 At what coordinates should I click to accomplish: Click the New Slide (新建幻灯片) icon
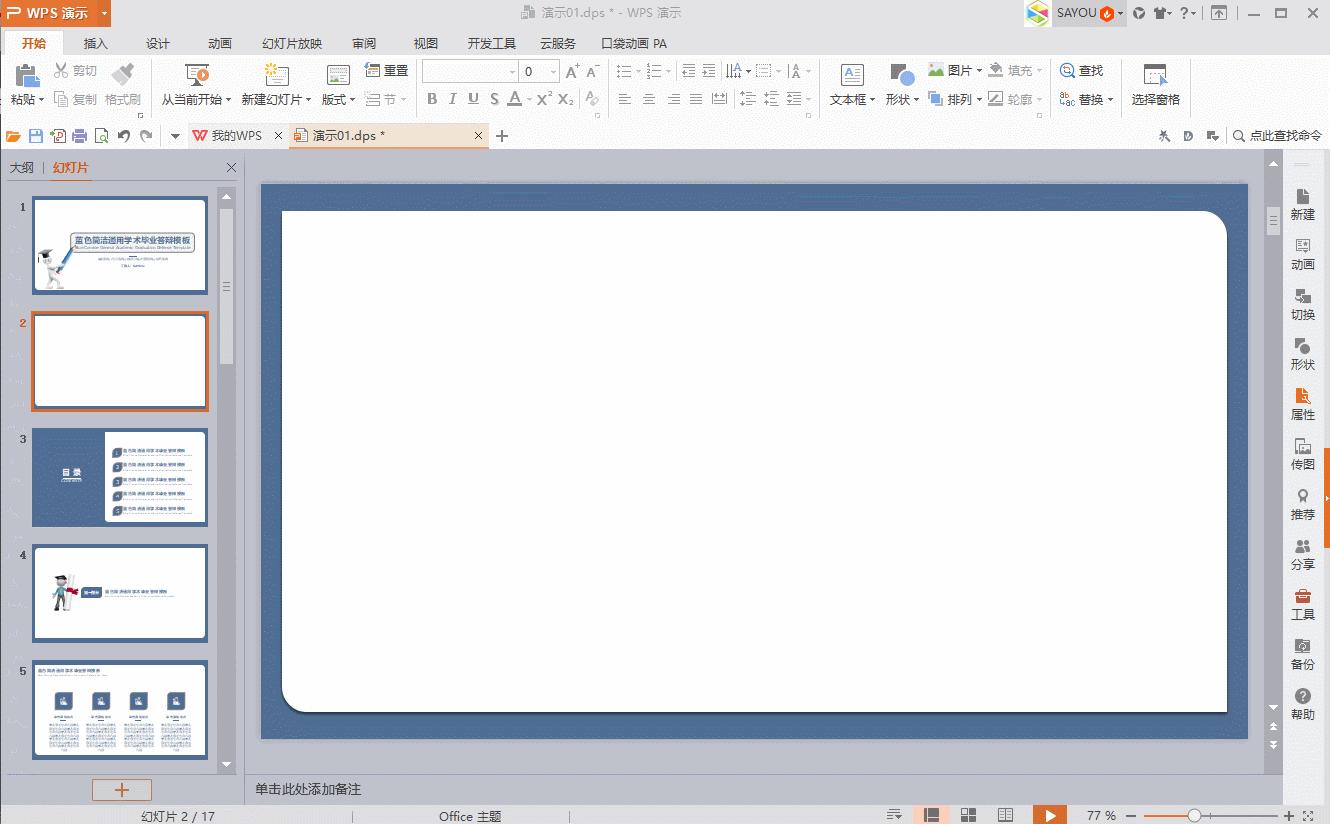pyautogui.click(x=276, y=75)
